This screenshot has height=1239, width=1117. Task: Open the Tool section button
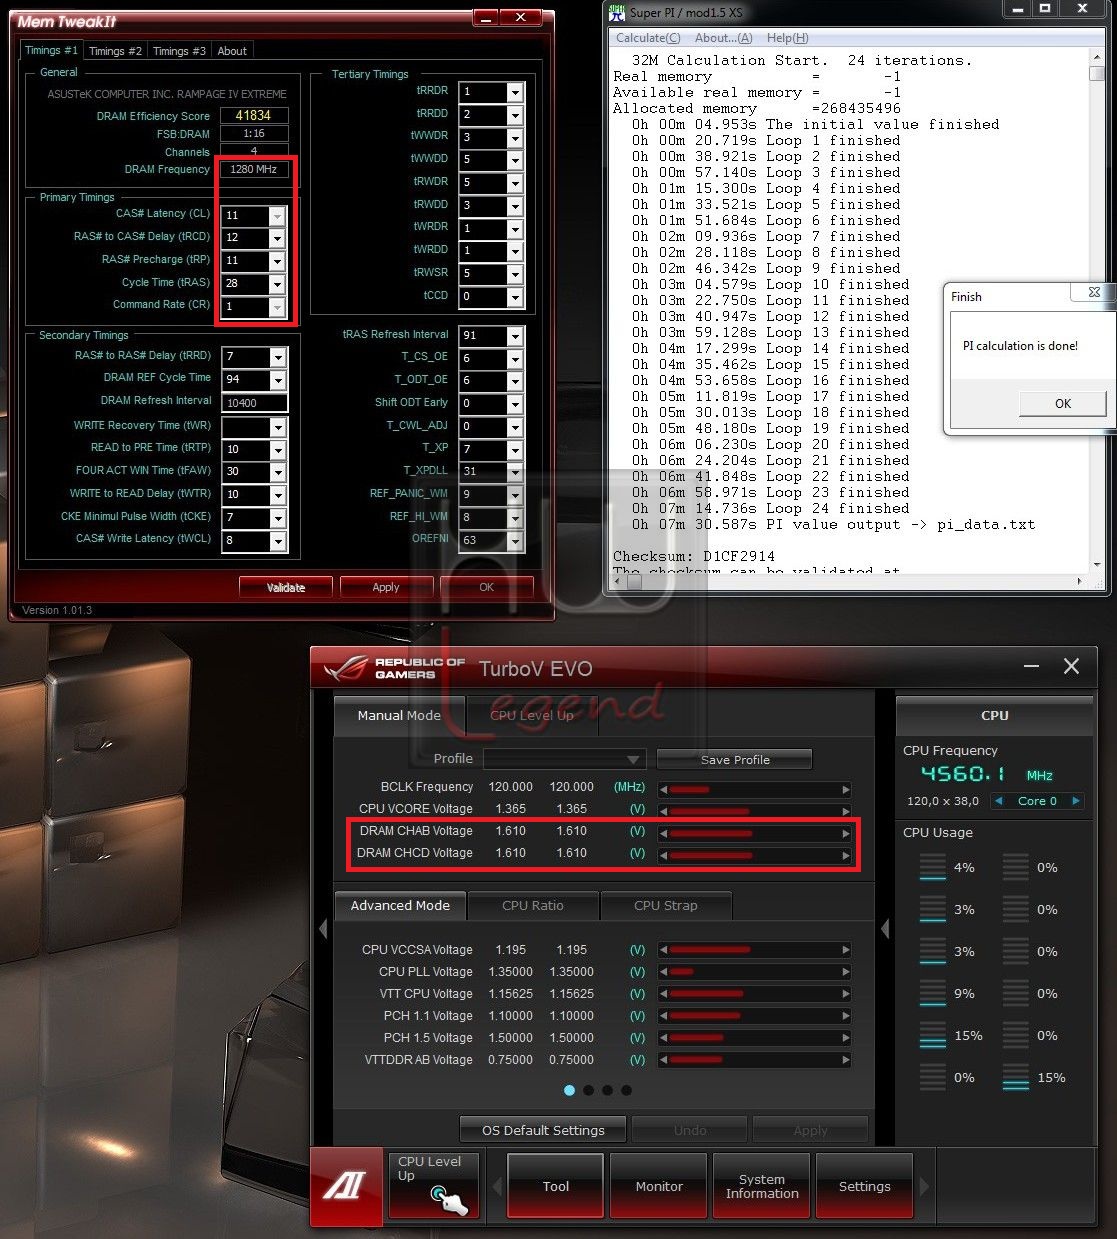tap(556, 1186)
